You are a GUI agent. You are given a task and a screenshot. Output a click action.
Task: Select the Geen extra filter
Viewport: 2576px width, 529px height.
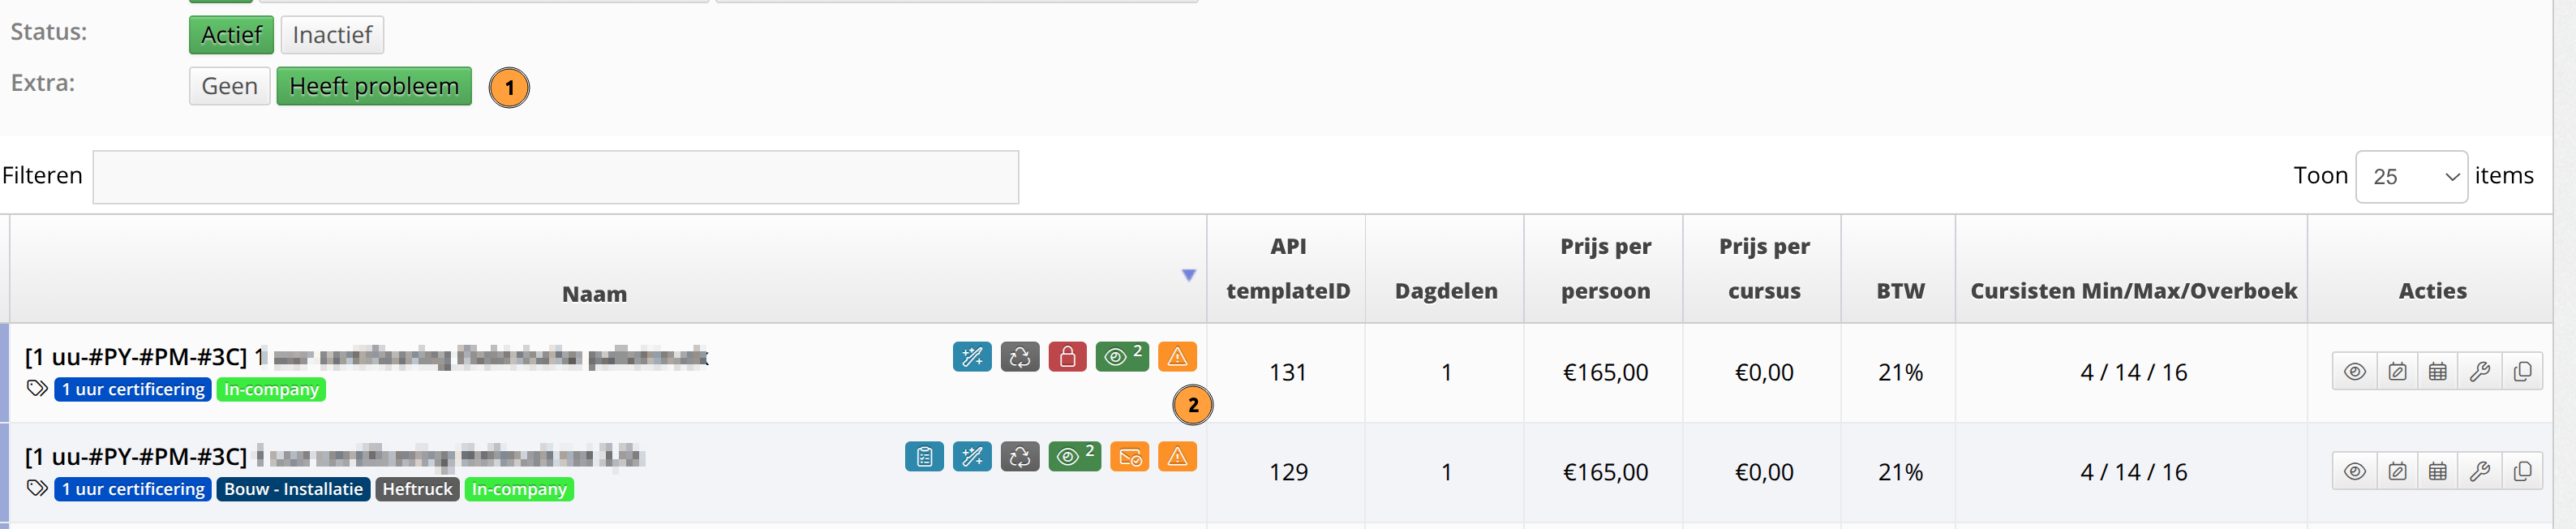point(229,86)
